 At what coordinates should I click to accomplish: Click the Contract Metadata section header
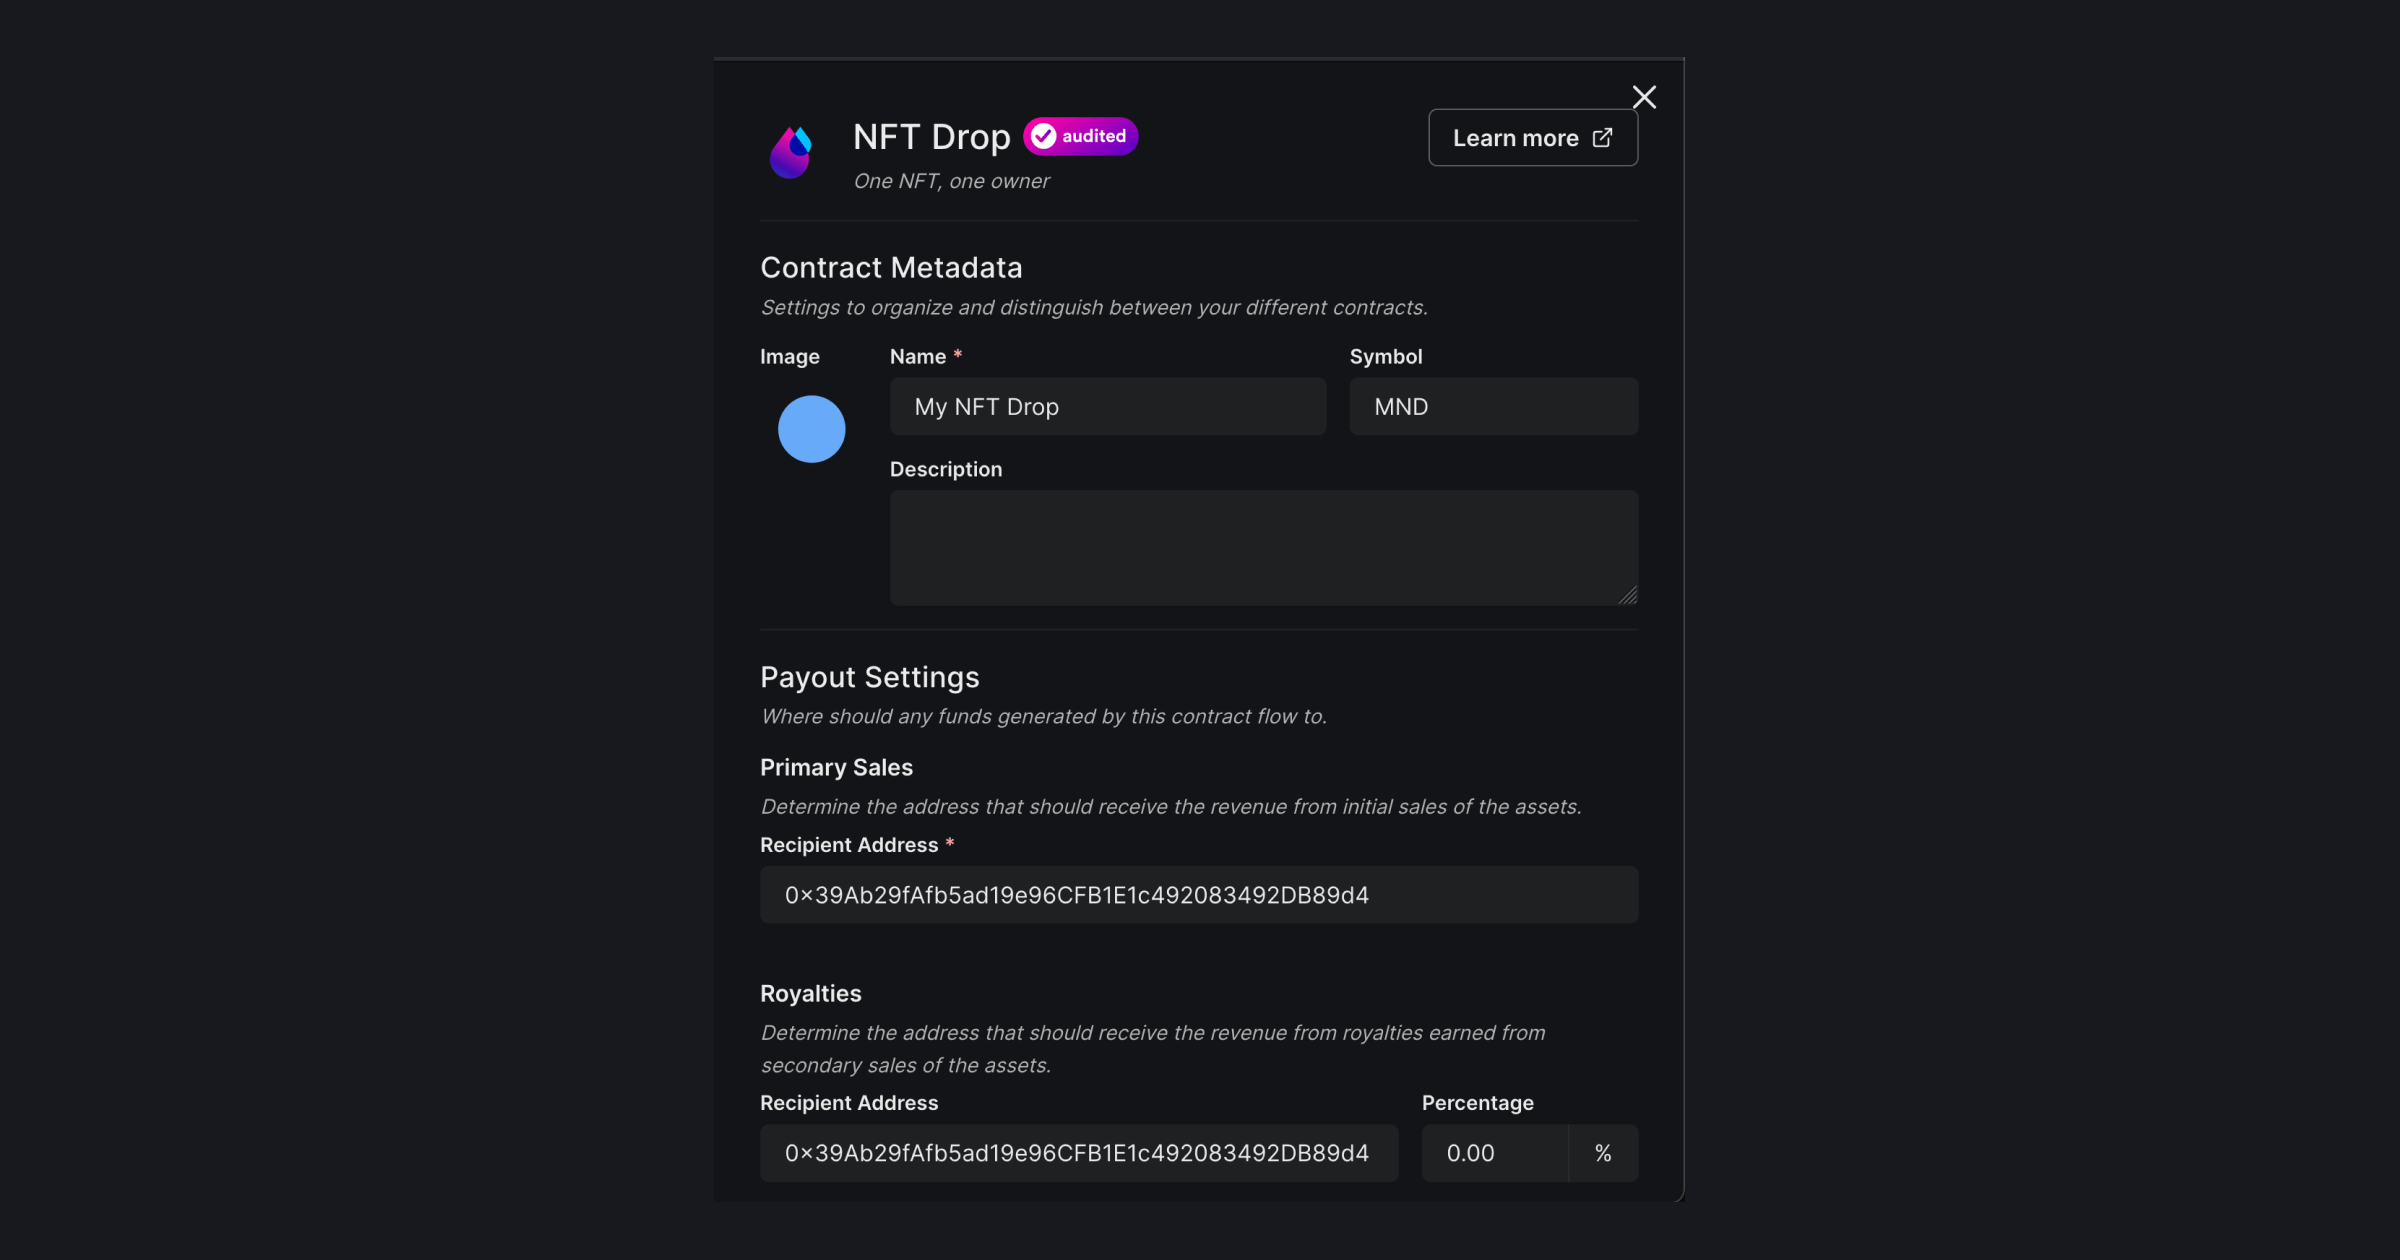[x=890, y=267]
